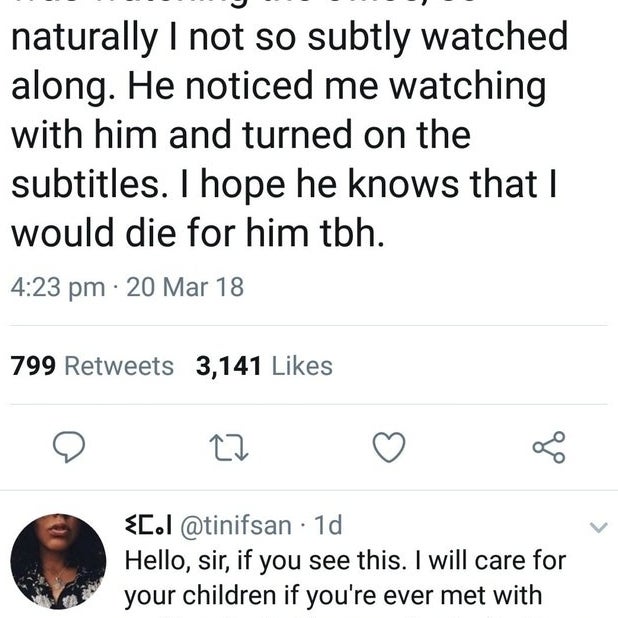Like the tweet with the heart icon

[x=389, y=447]
